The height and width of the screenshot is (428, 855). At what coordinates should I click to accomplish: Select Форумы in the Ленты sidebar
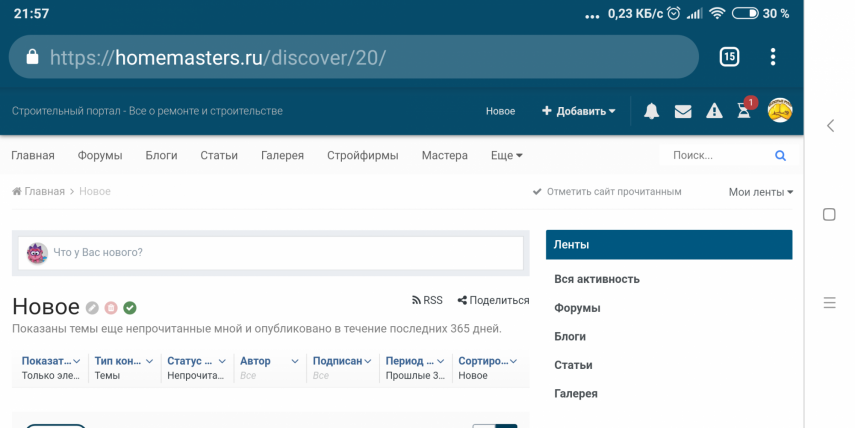[x=577, y=308]
